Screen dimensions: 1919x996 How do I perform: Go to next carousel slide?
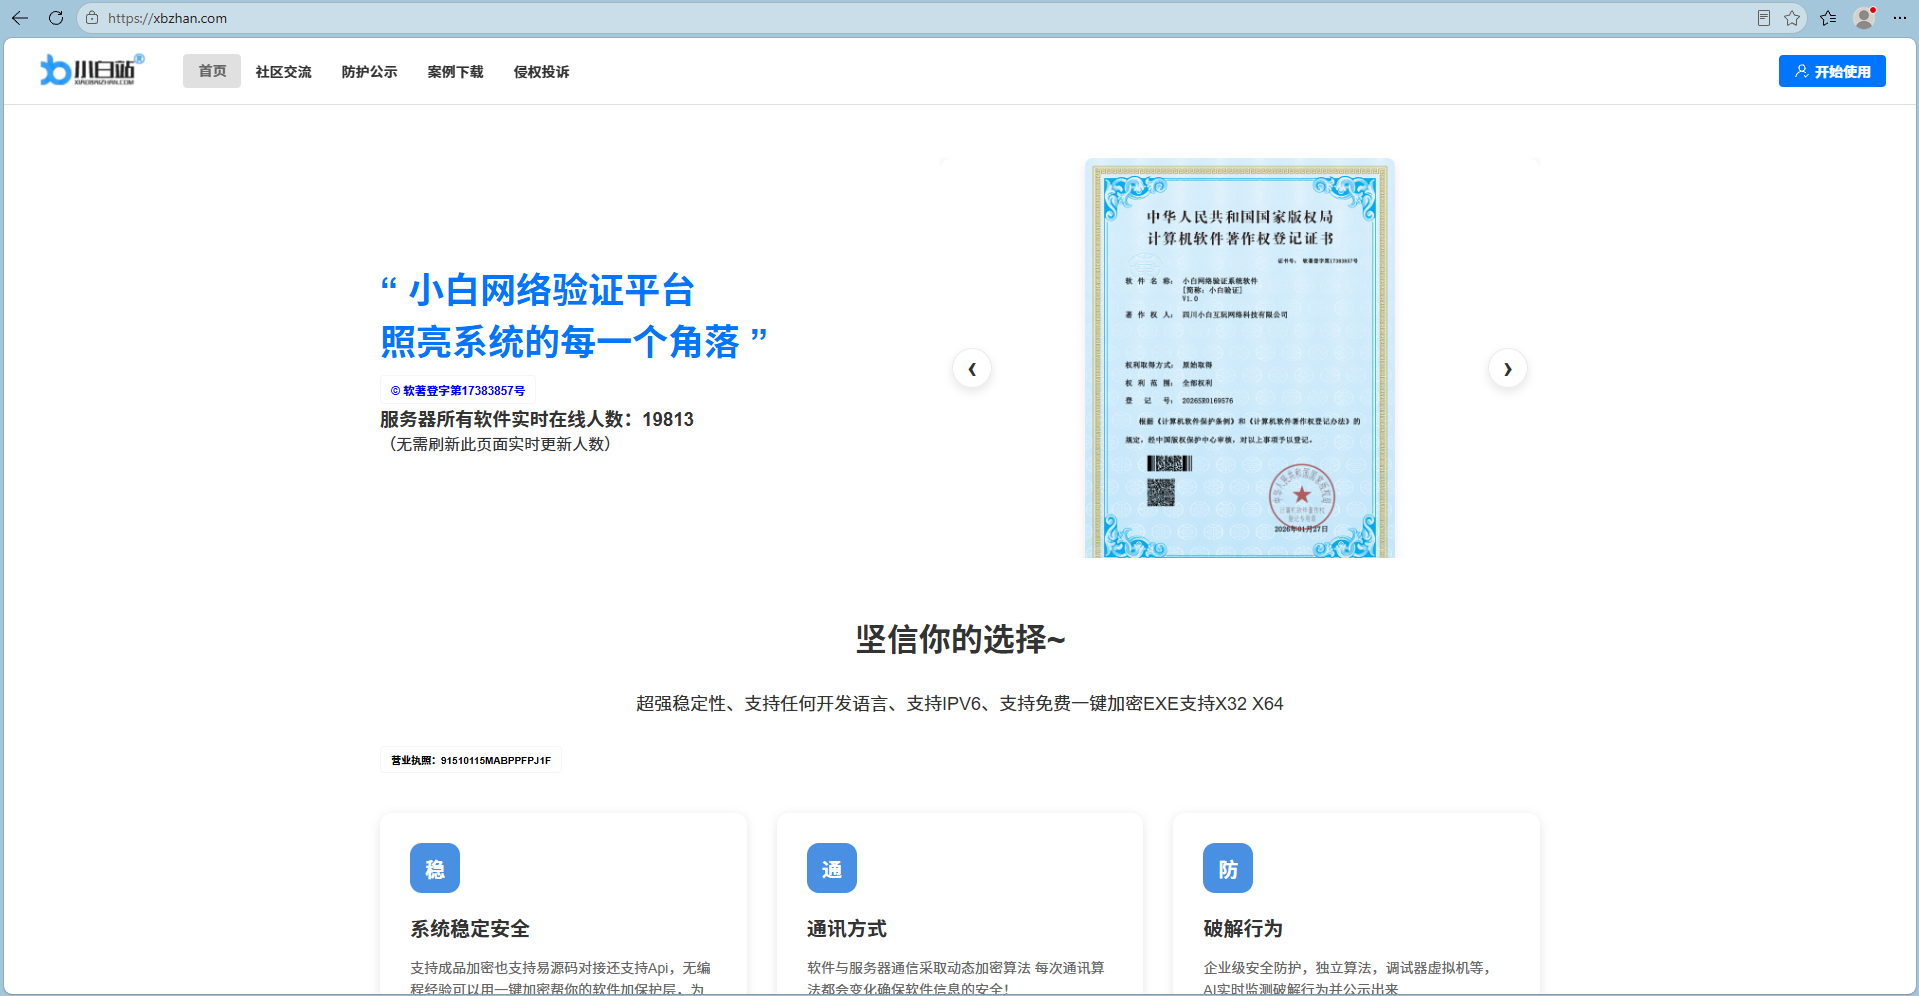(x=1508, y=369)
